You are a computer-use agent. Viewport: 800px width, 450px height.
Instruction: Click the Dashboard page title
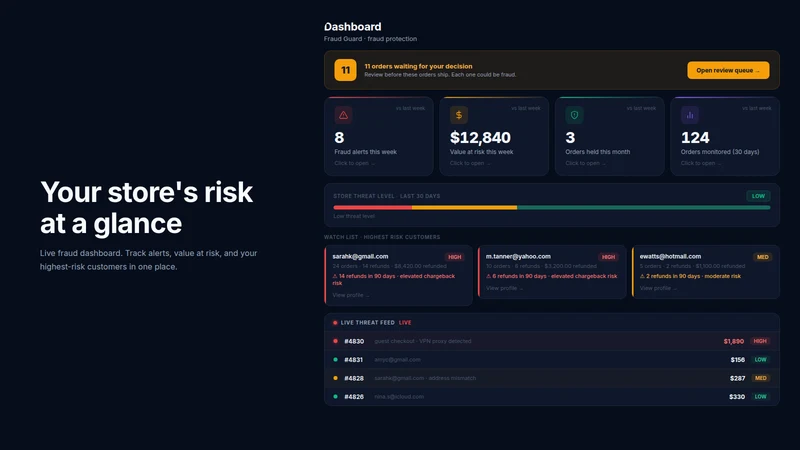click(x=353, y=27)
